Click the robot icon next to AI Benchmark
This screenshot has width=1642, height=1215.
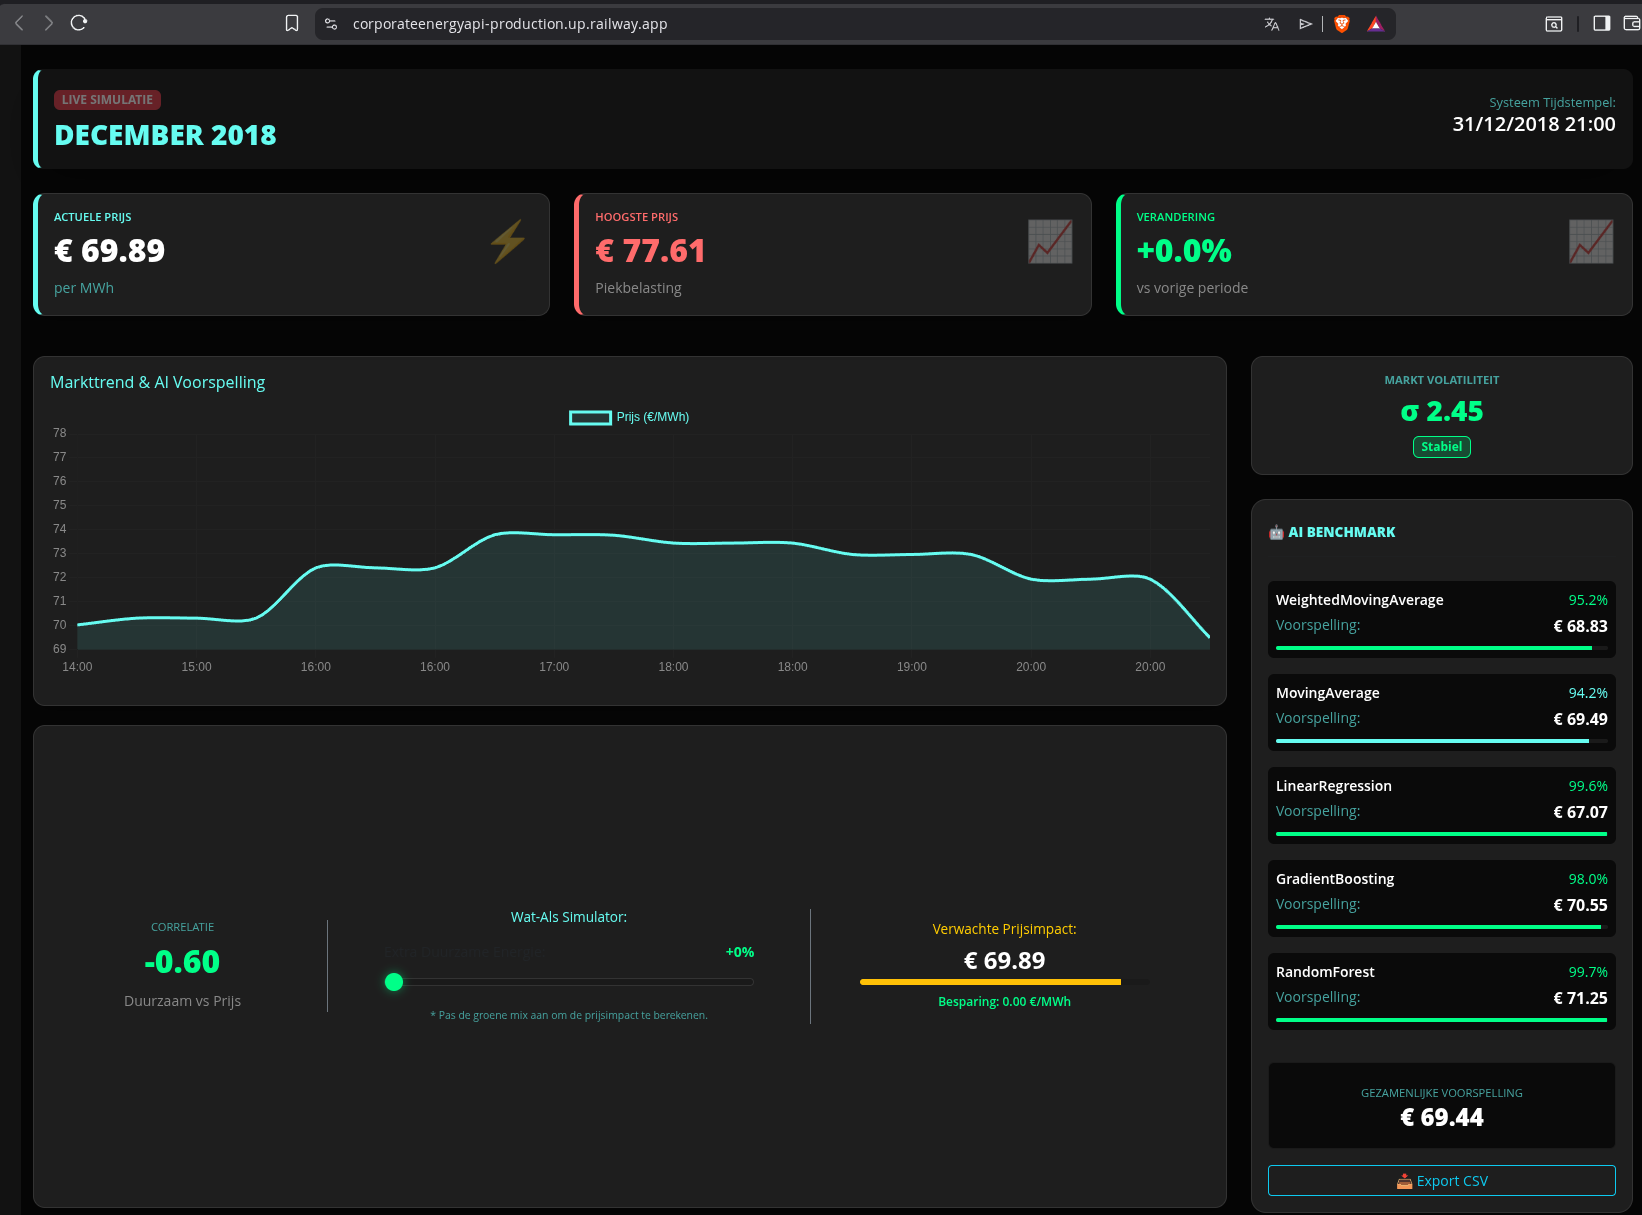1276,532
